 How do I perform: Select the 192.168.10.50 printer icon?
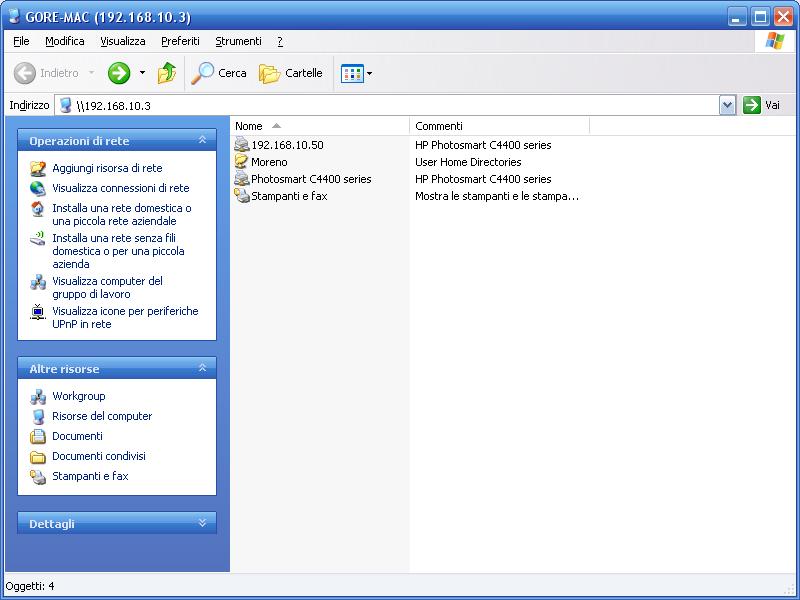(x=241, y=145)
